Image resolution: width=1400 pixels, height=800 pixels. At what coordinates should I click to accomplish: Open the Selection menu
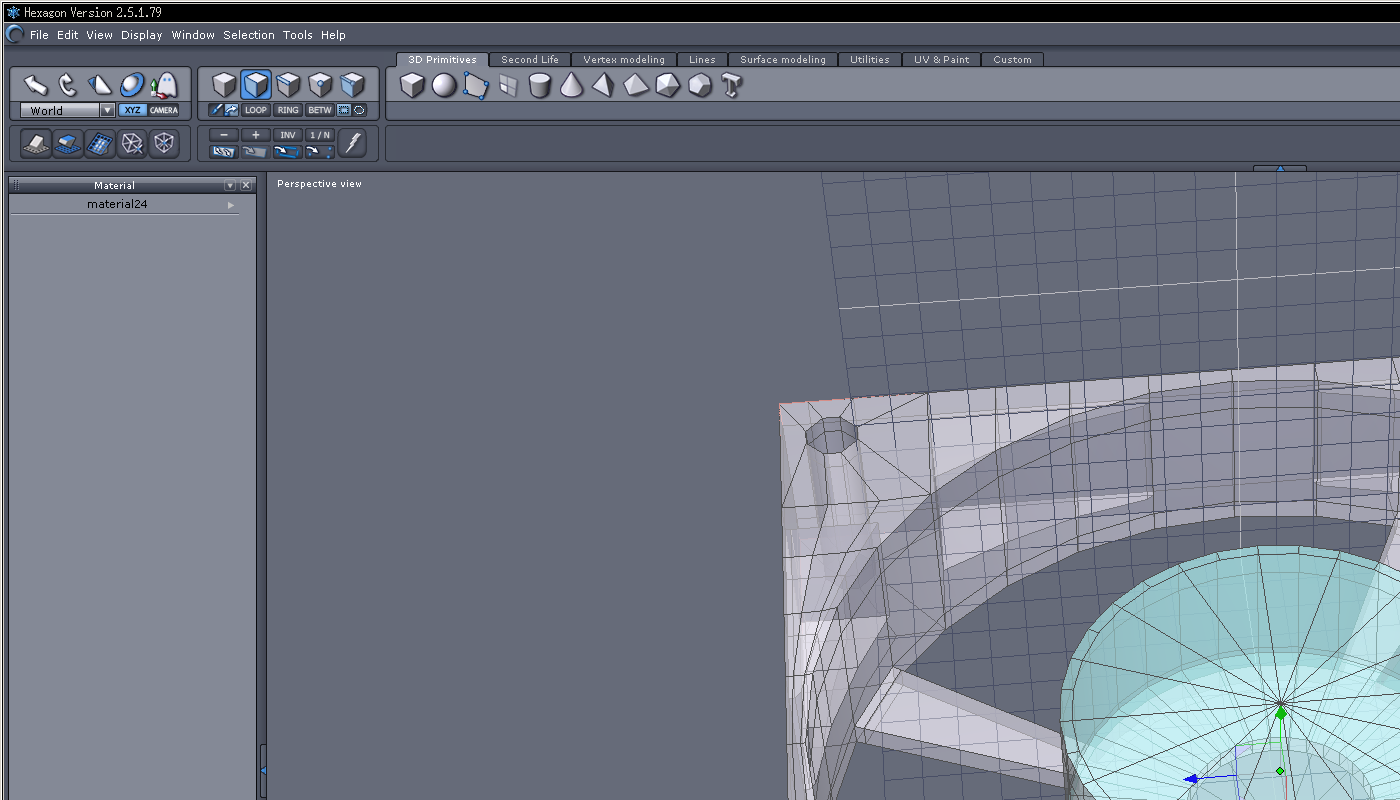click(x=248, y=35)
